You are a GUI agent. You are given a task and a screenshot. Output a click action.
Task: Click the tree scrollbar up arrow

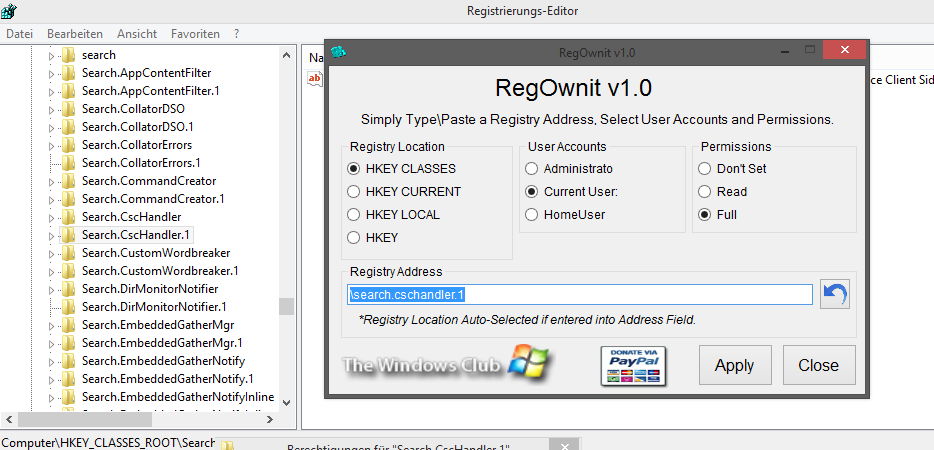tap(287, 55)
